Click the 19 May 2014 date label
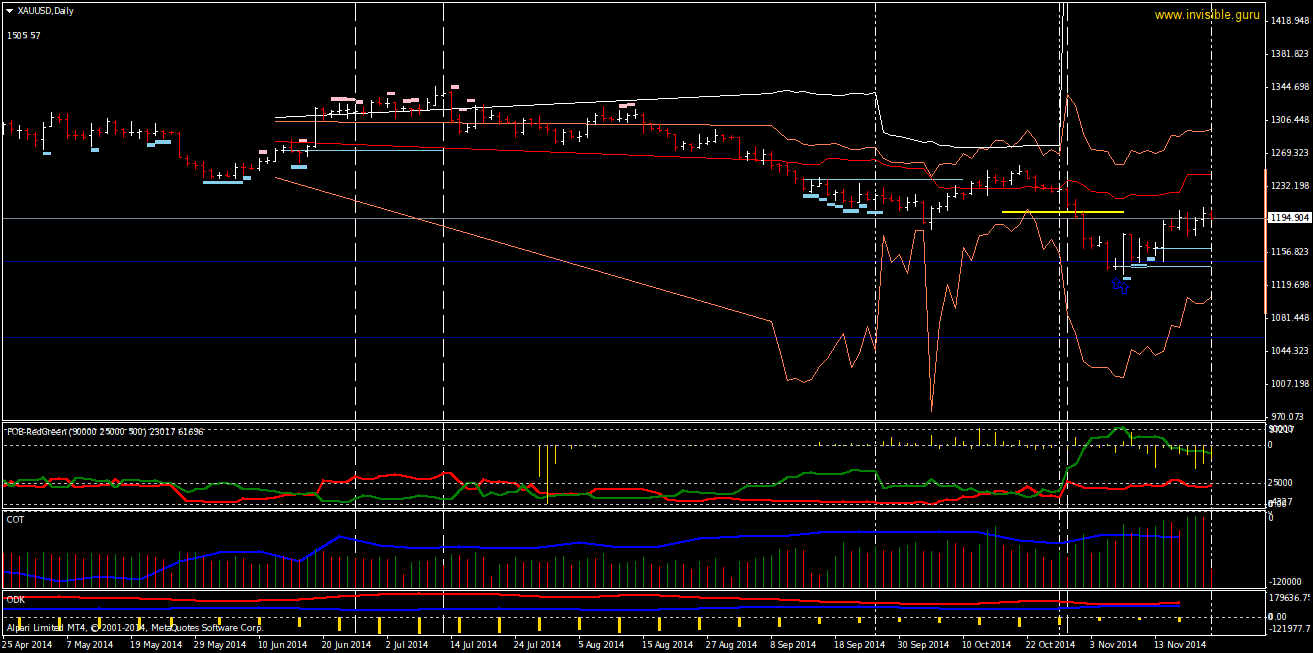 (x=156, y=645)
